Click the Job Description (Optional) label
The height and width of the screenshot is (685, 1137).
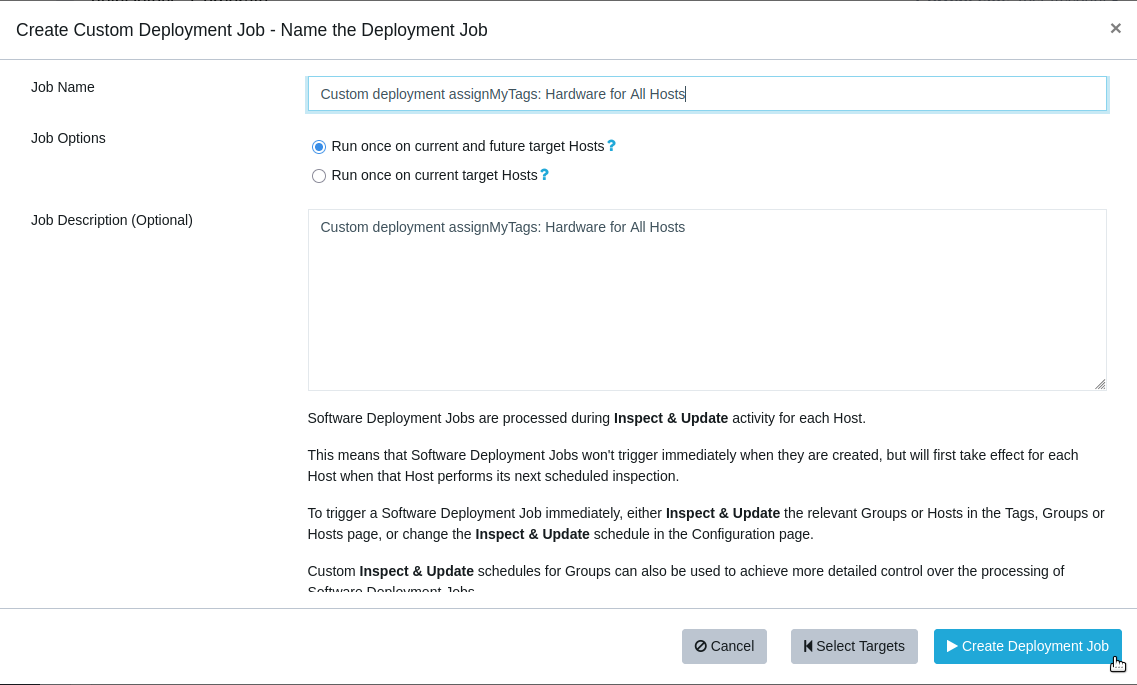pos(112,220)
